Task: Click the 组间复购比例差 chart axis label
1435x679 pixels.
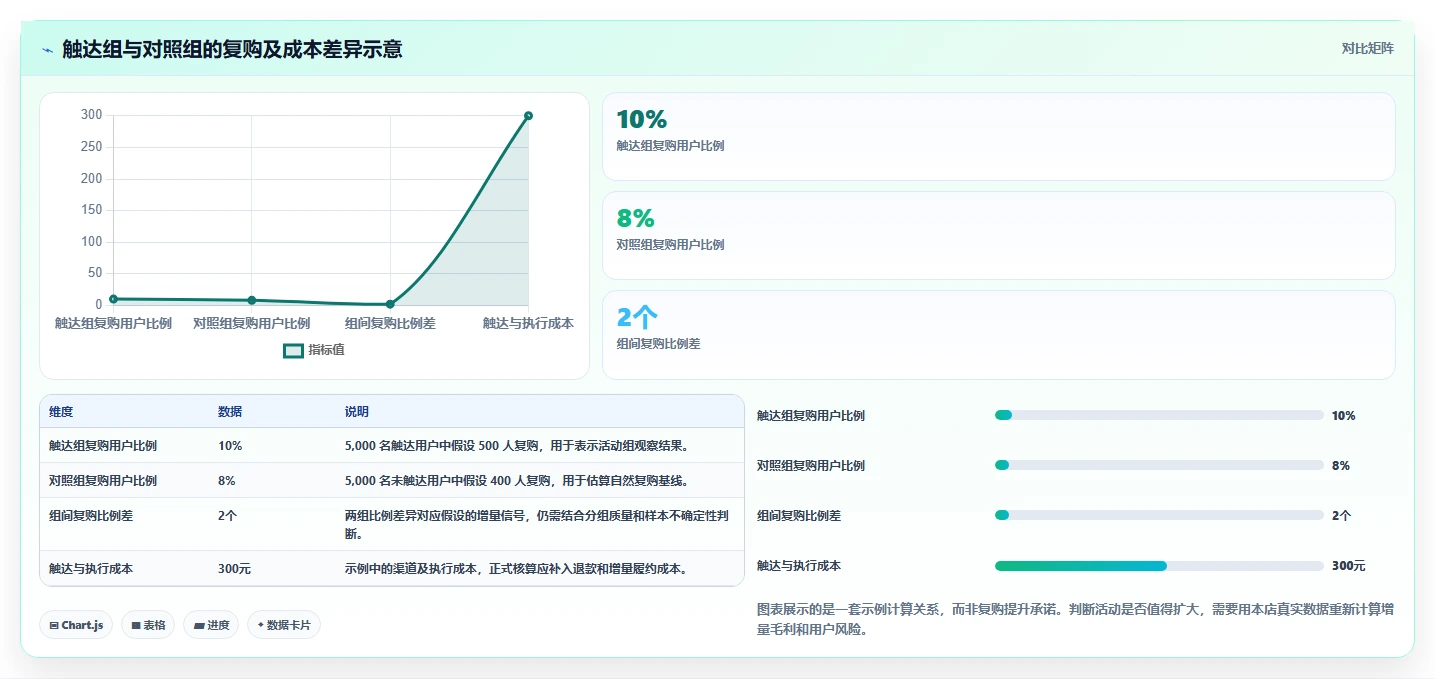Action: click(x=390, y=323)
